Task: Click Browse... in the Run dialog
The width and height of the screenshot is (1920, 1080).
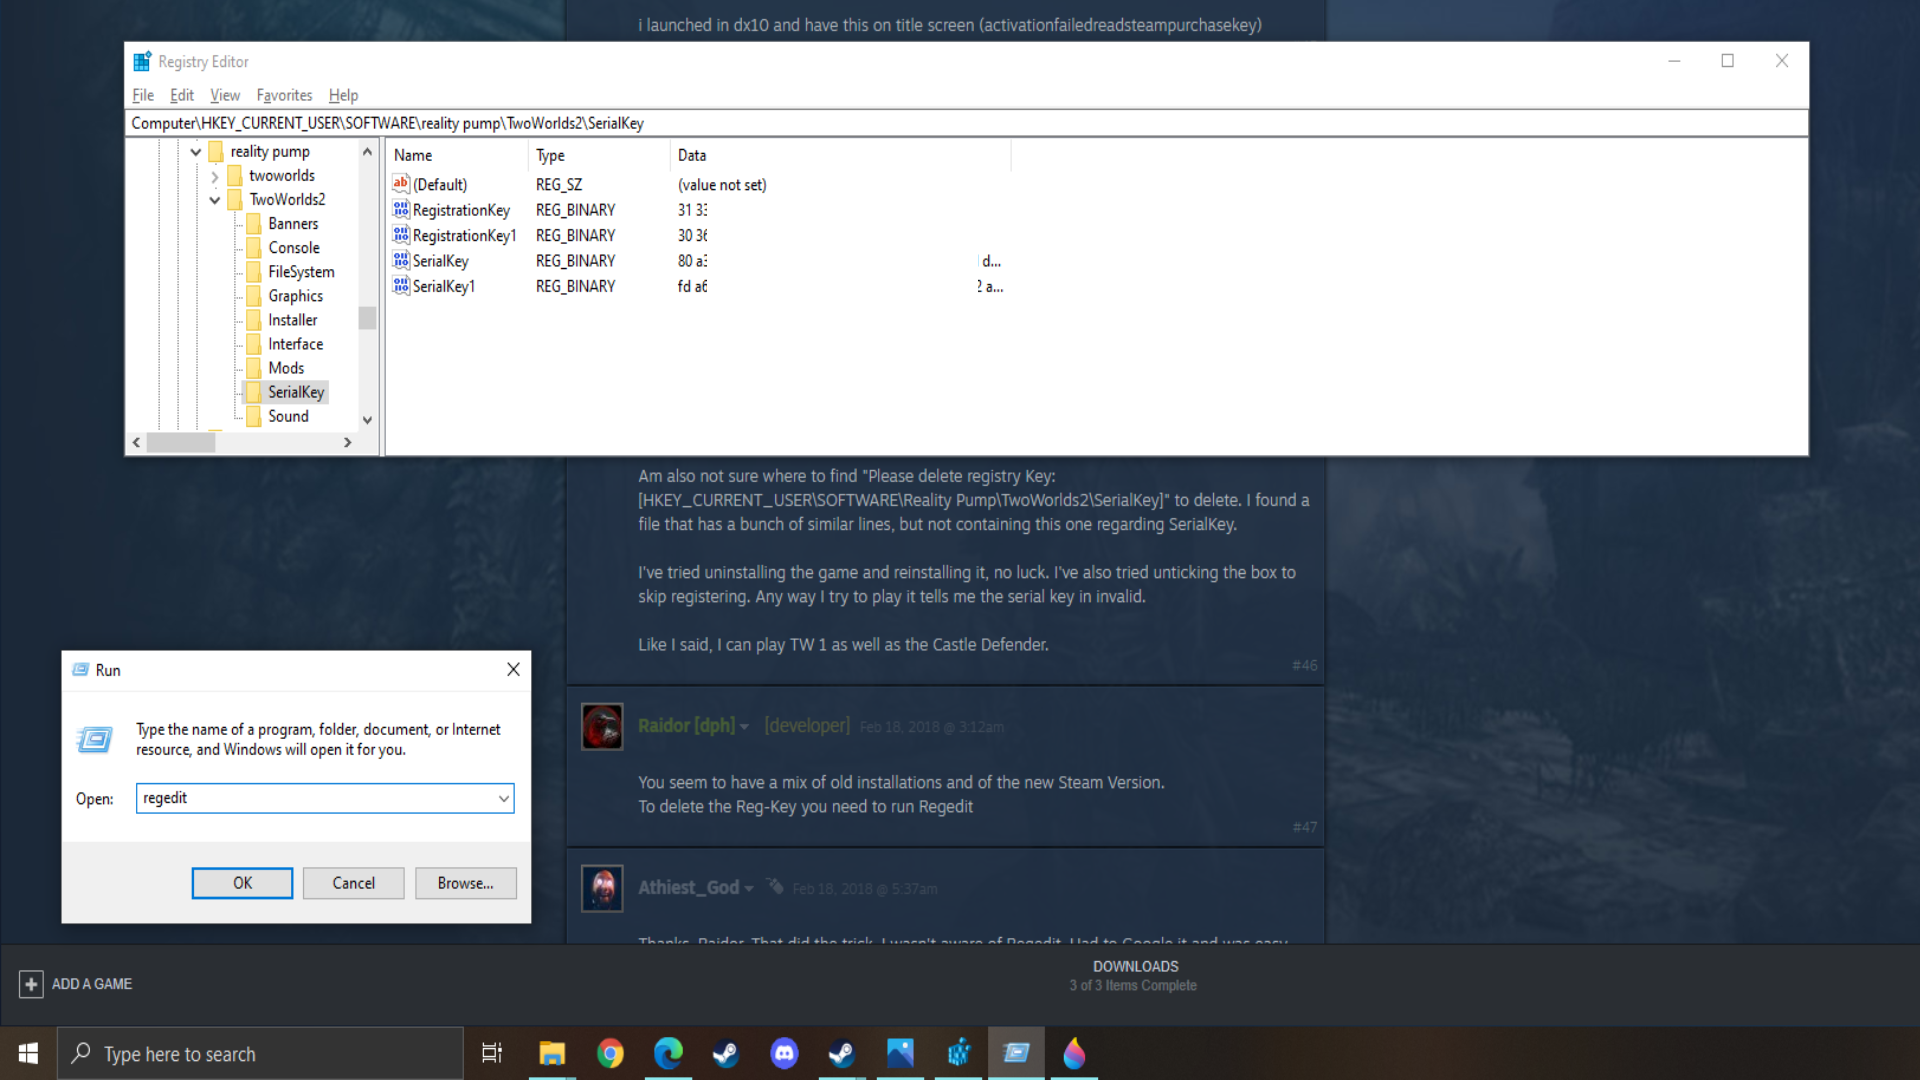Action: pyautogui.click(x=465, y=883)
